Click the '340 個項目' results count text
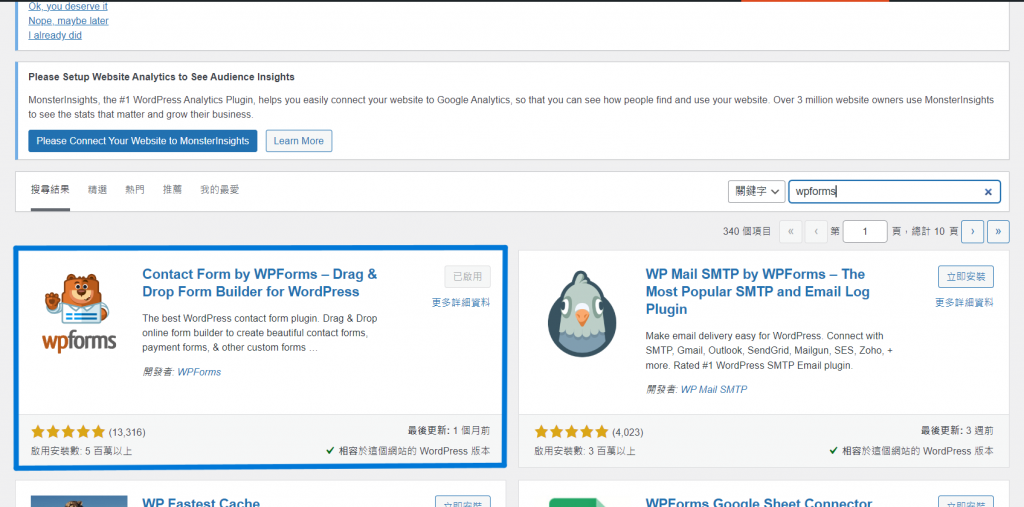1024x507 pixels. point(747,231)
